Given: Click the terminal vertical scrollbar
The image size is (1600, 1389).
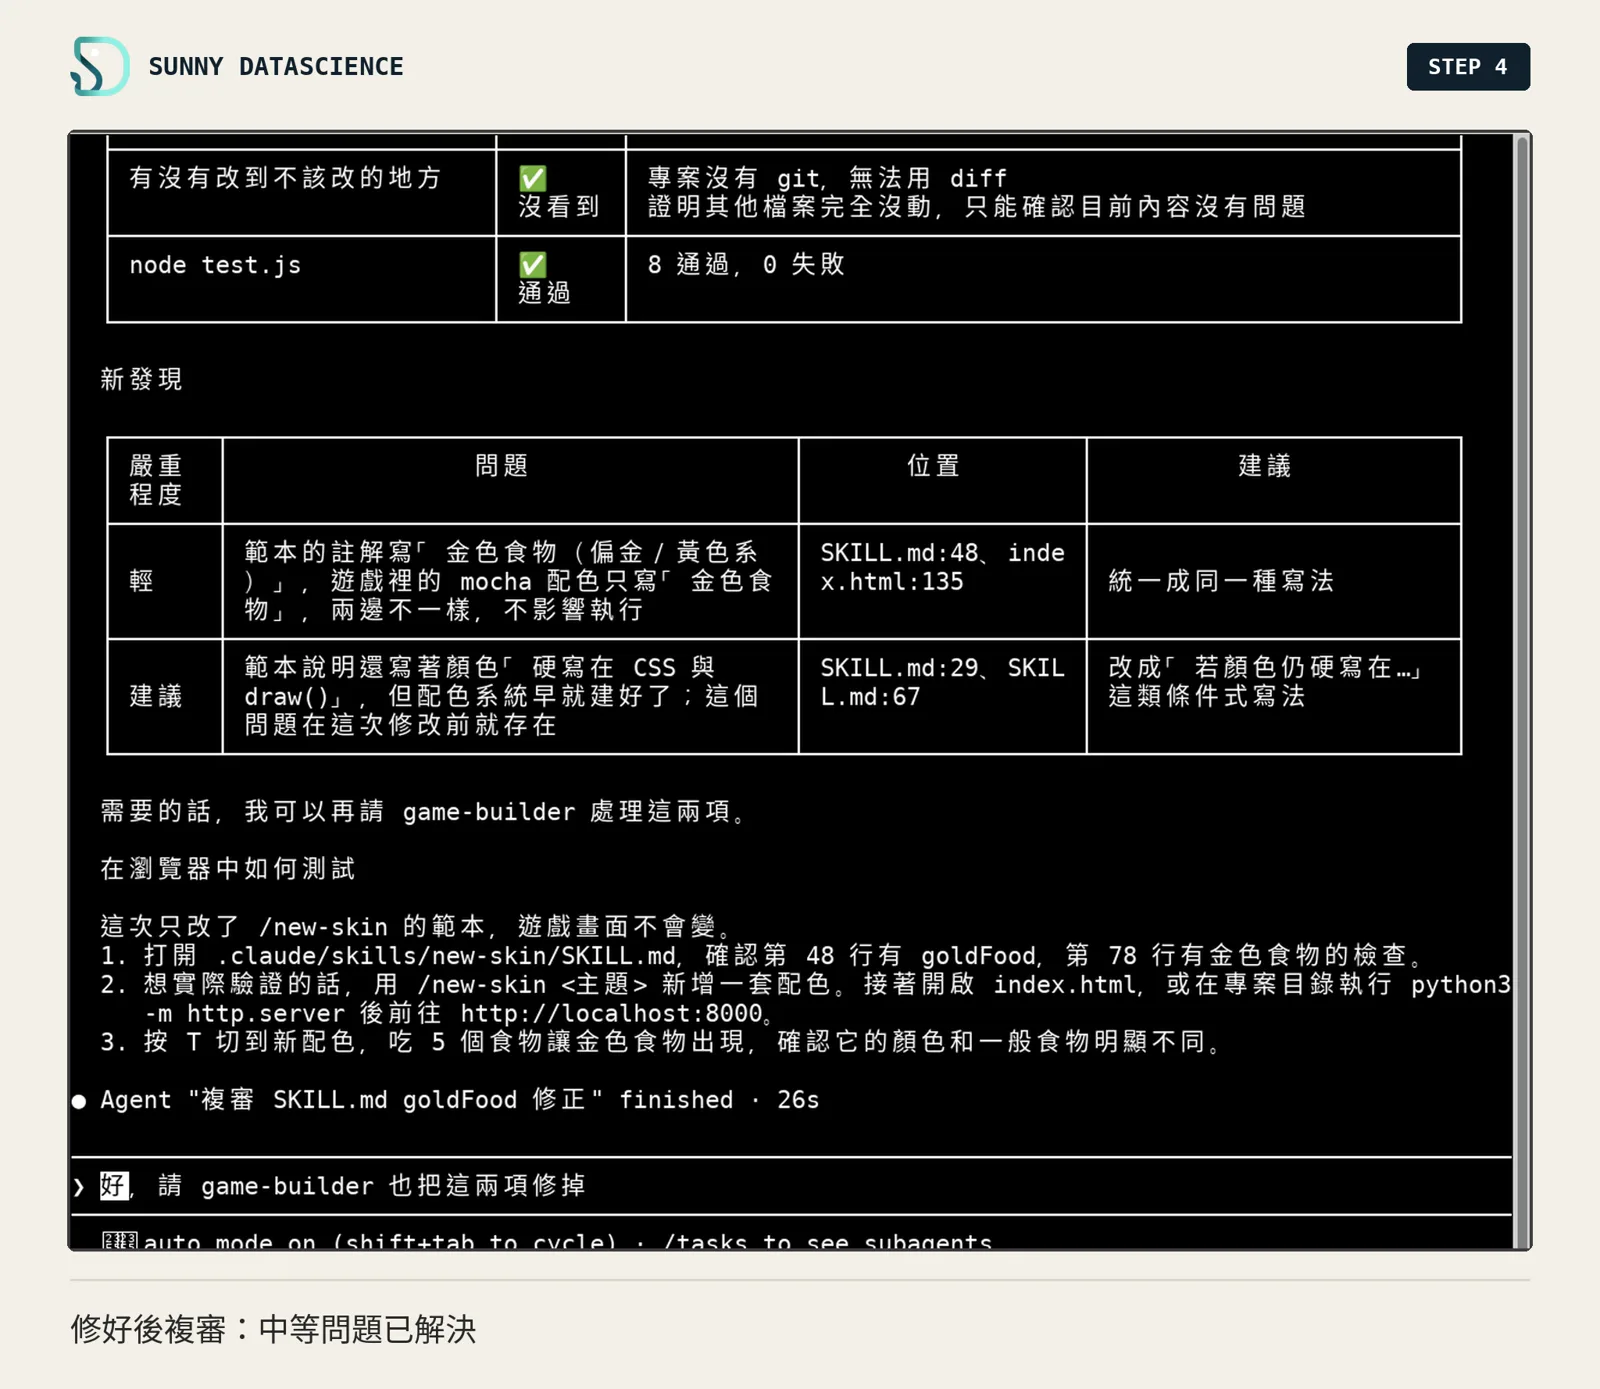Looking at the screenshot, I should pos(1522,690).
